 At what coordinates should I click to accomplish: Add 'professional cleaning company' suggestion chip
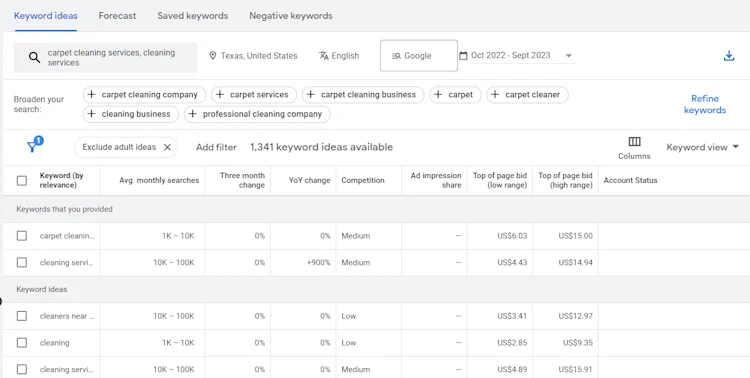[257, 114]
